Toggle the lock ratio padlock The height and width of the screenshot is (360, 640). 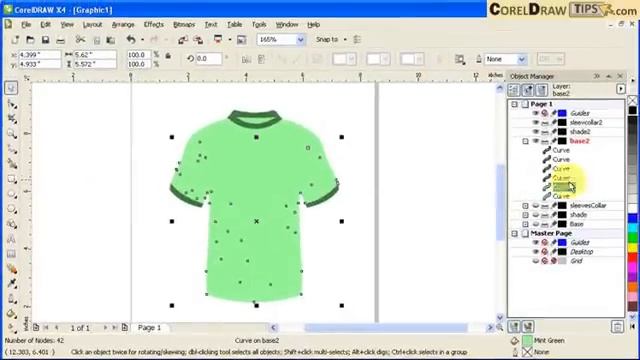(x=168, y=57)
